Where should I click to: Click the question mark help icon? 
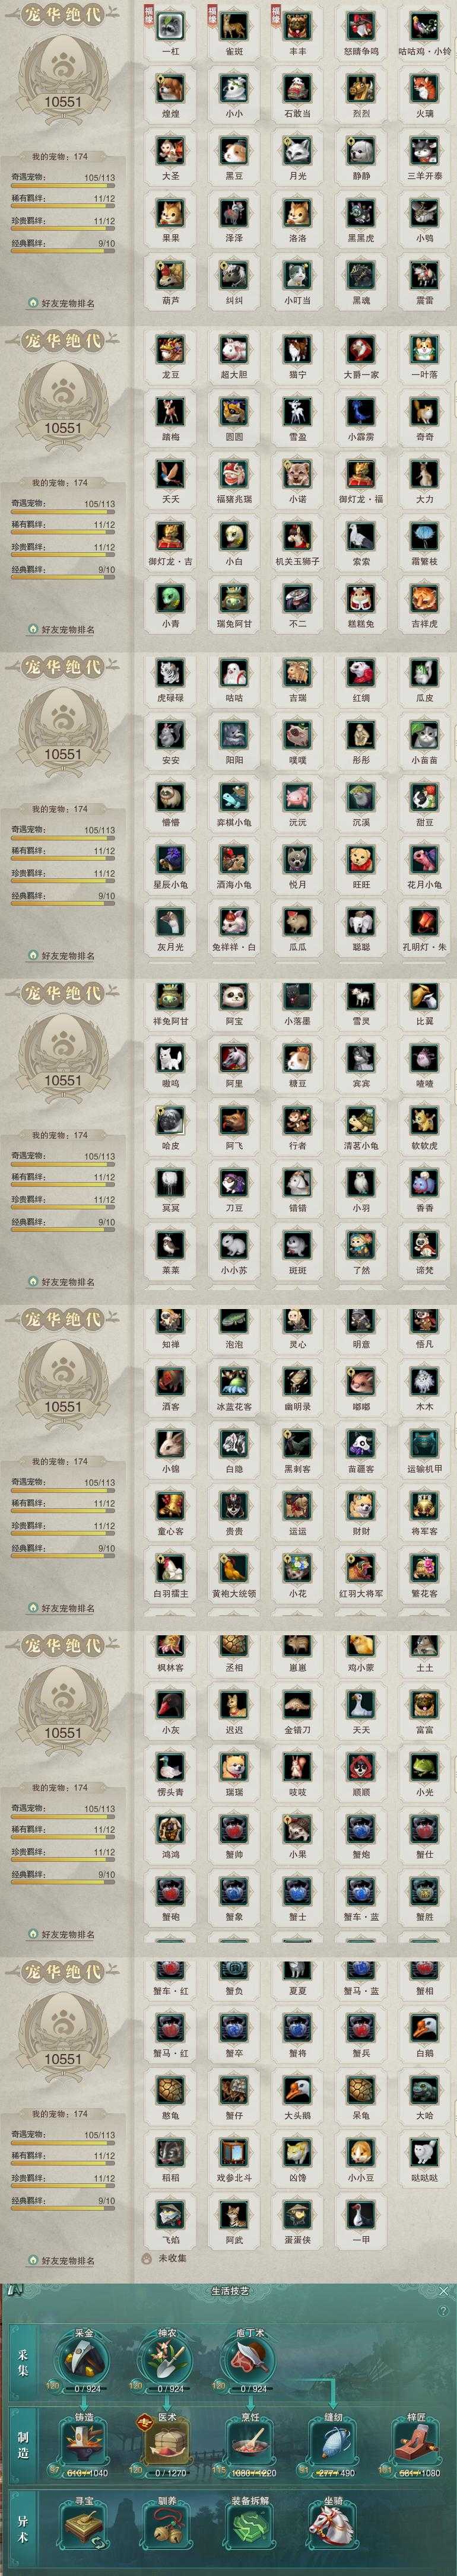coord(444,2311)
